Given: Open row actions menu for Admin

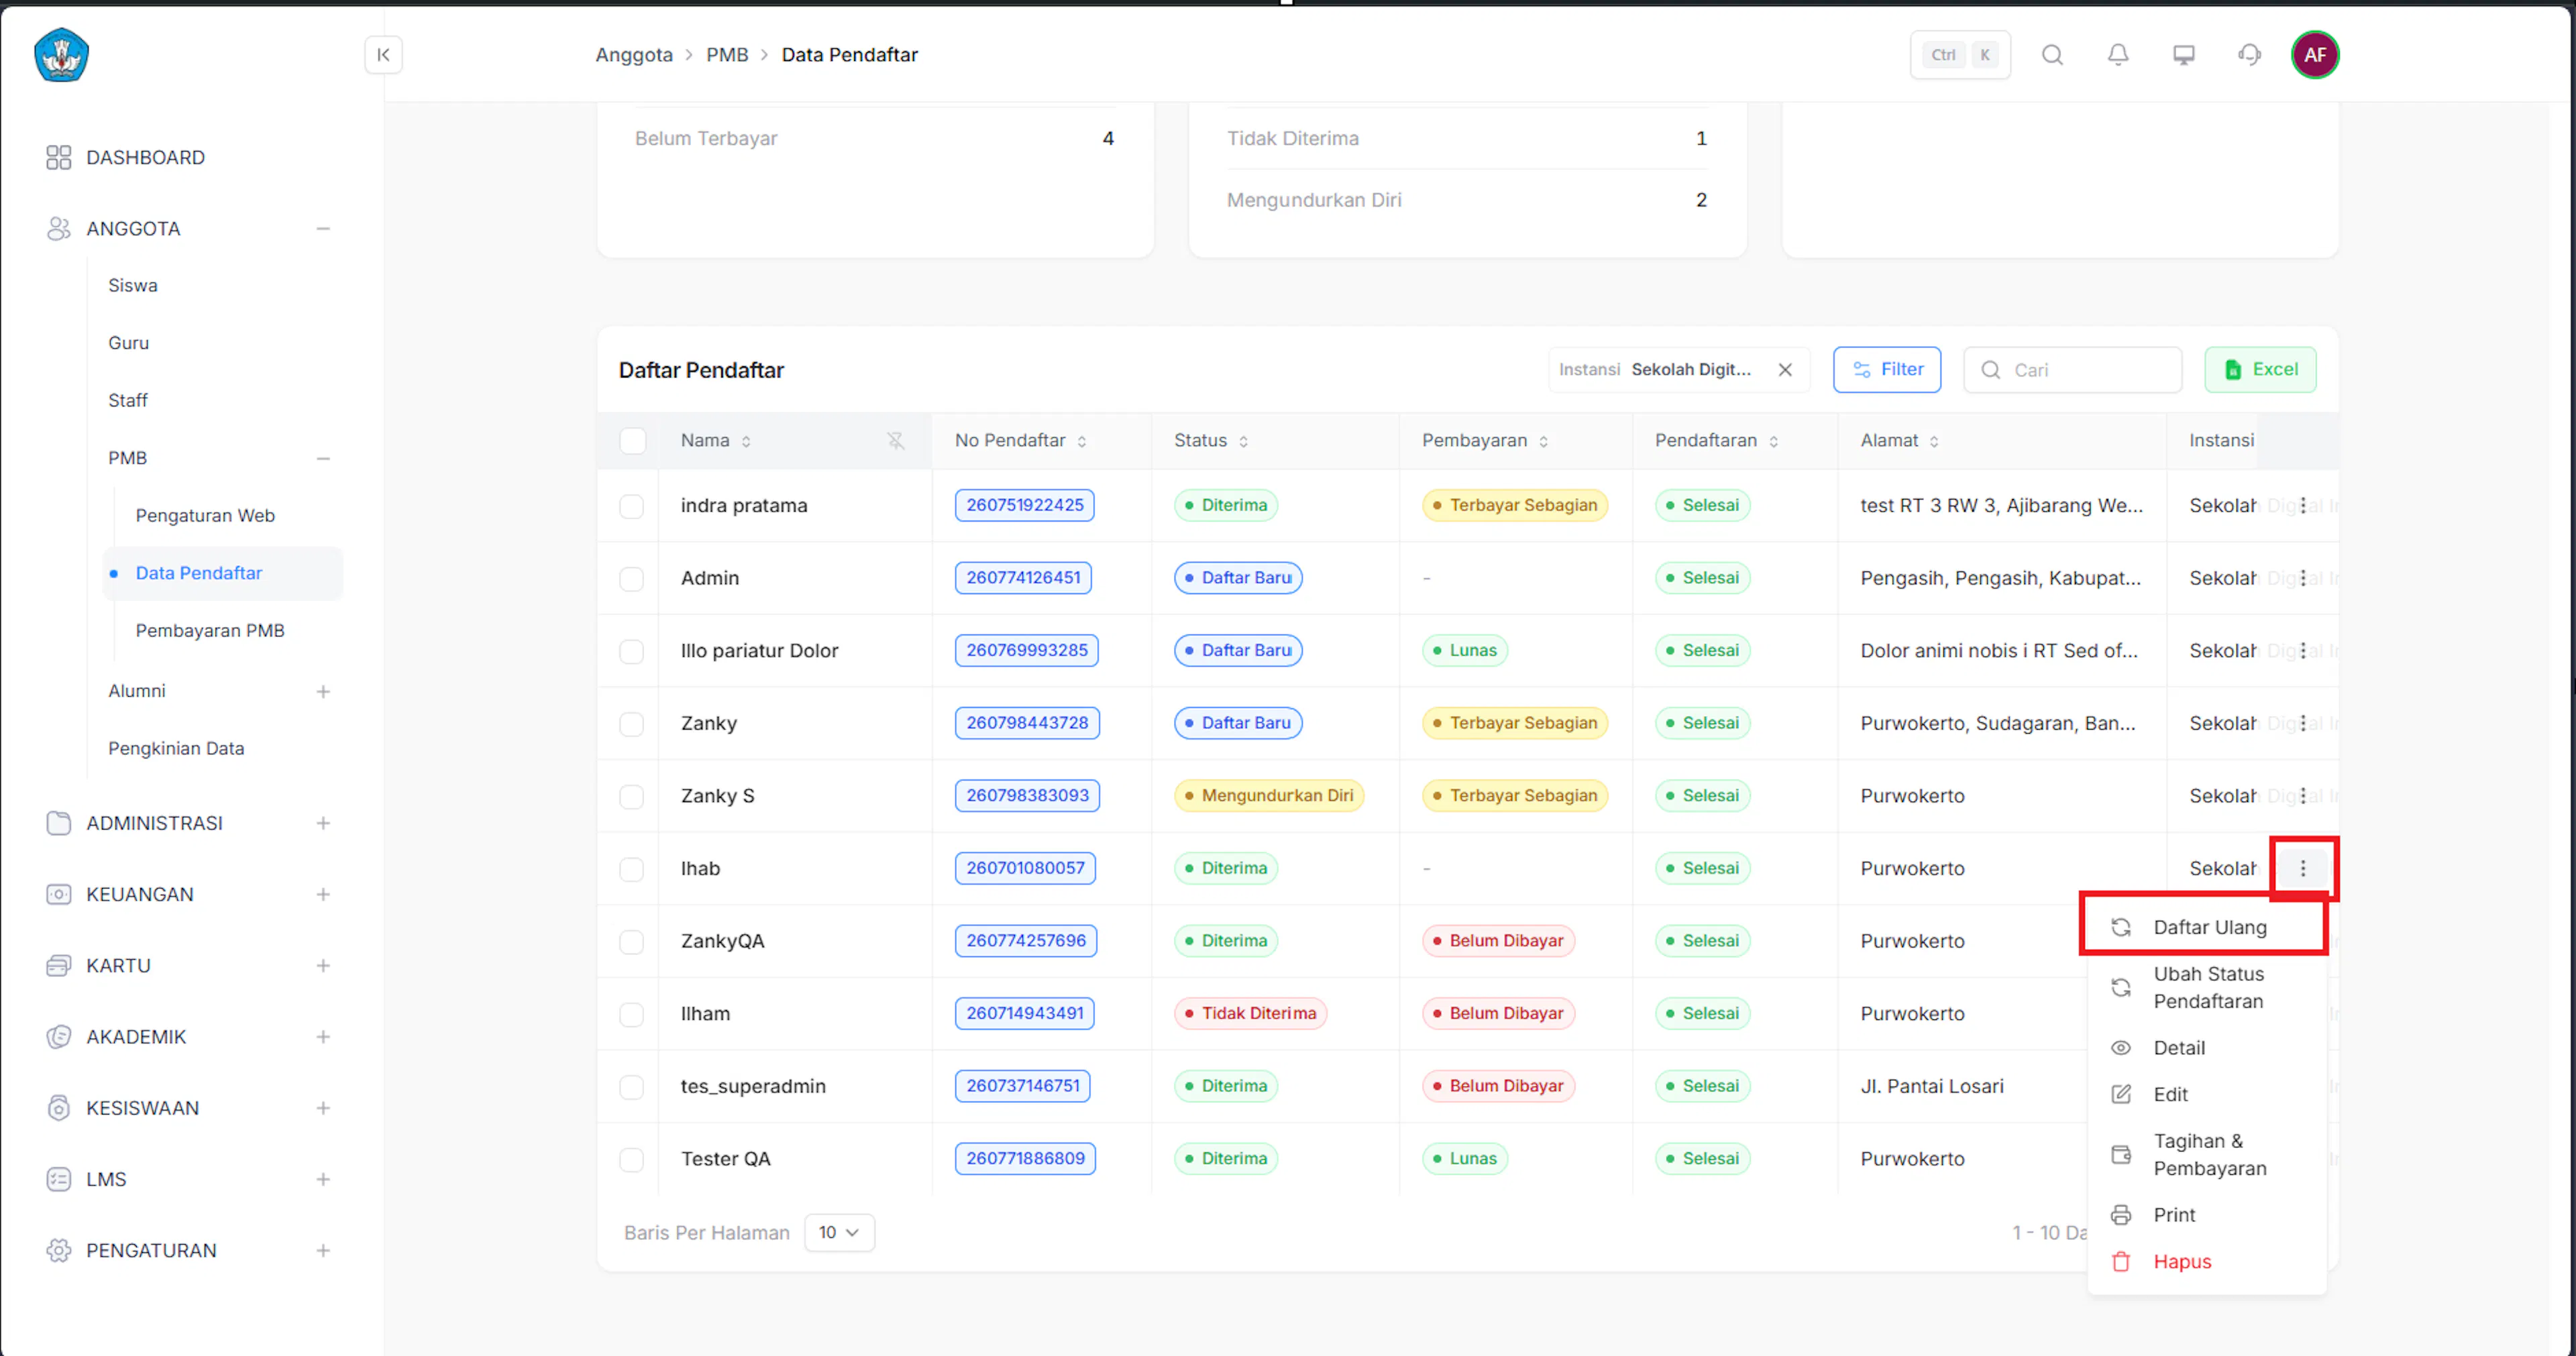Looking at the screenshot, I should click(x=2303, y=578).
